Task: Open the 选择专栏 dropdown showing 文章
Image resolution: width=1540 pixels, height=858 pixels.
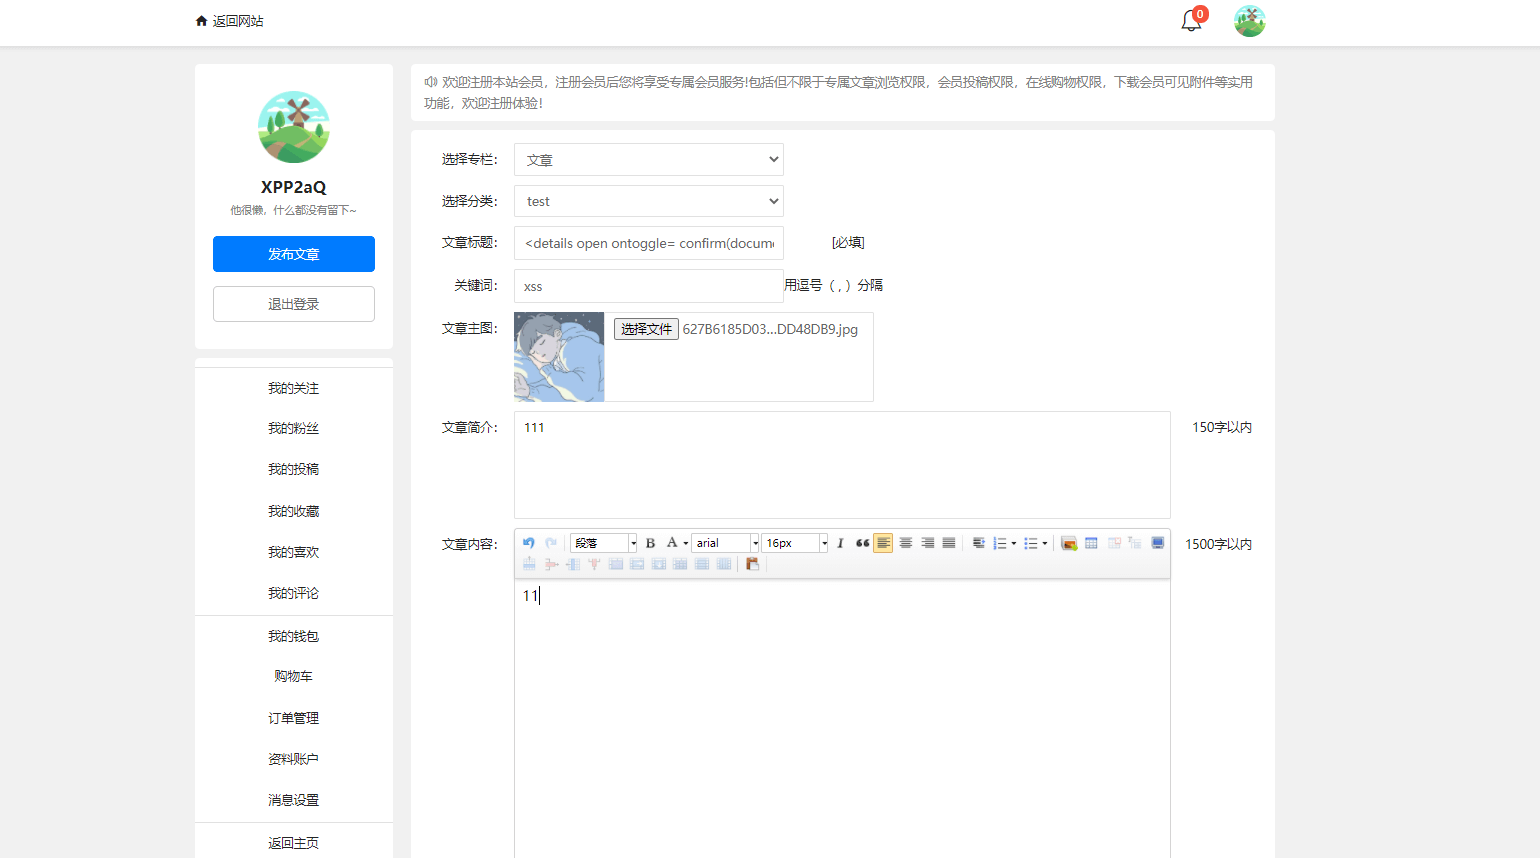Action: (x=649, y=159)
